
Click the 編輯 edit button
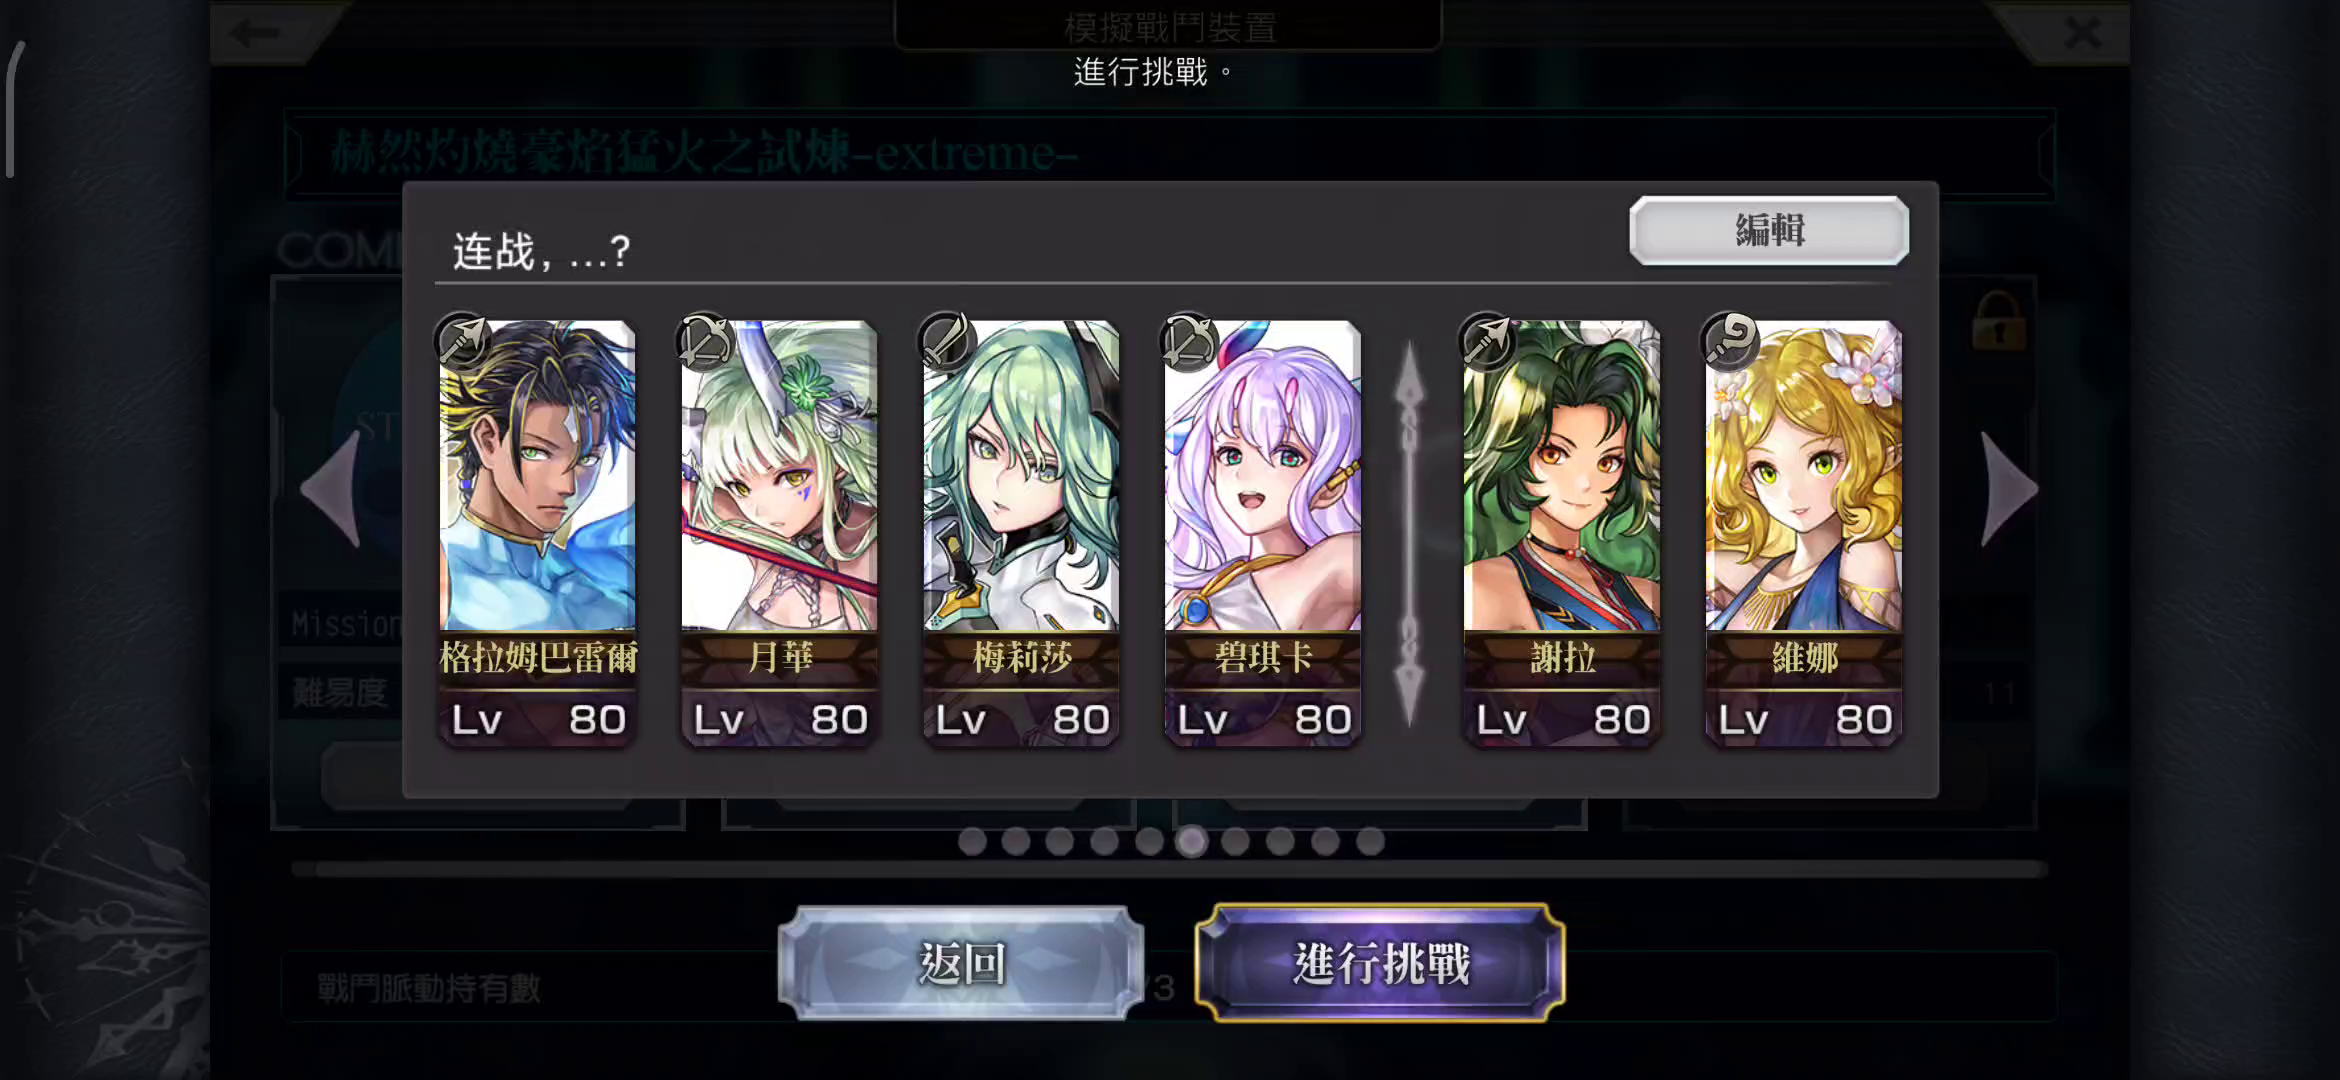[1769, 230]
